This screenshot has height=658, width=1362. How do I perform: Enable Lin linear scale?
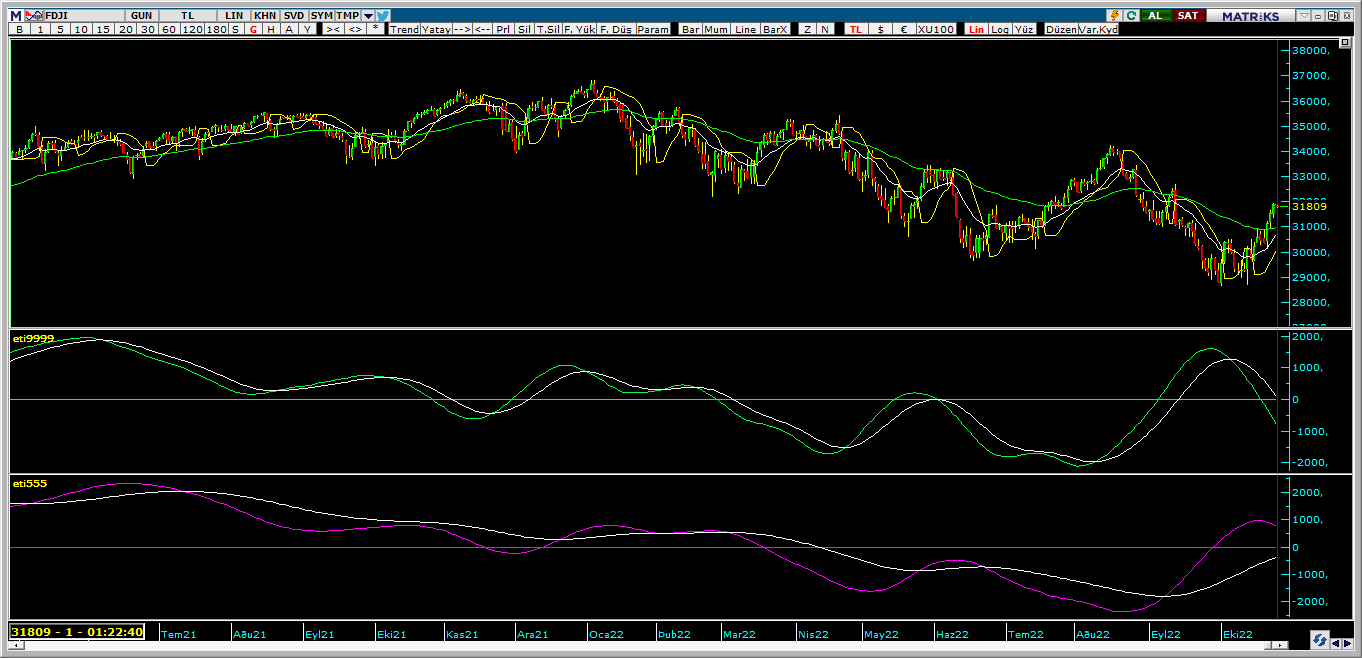coord(976,30)
